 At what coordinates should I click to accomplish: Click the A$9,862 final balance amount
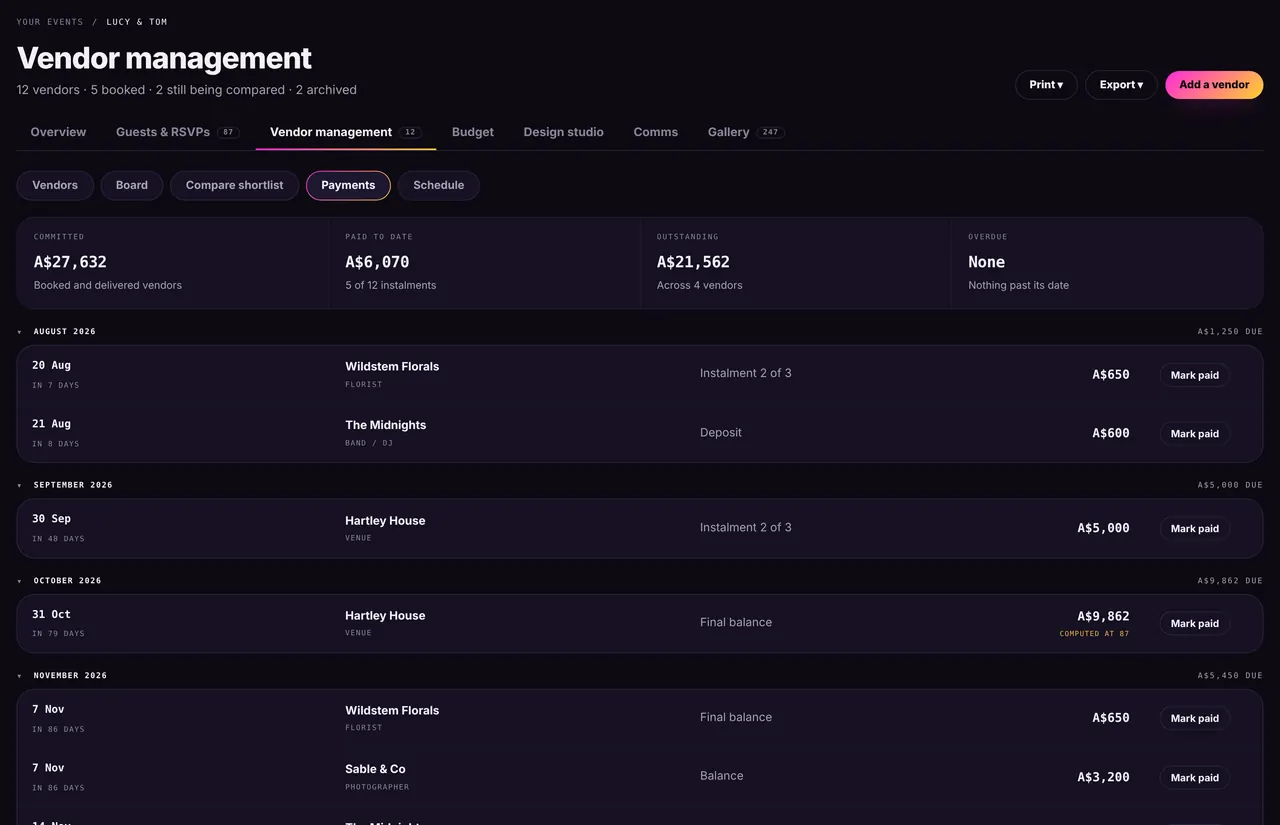pyautogui.click(x=1103, y=616)
